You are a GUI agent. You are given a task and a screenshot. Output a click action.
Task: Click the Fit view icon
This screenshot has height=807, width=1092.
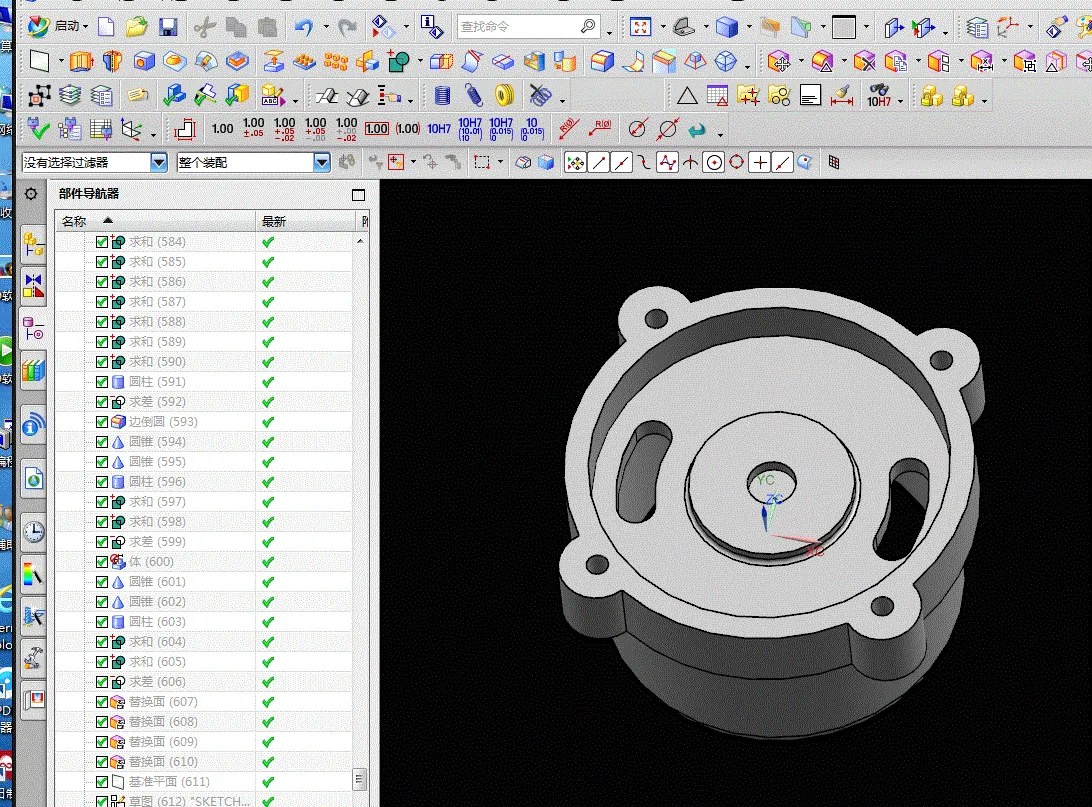coord(641,27)
